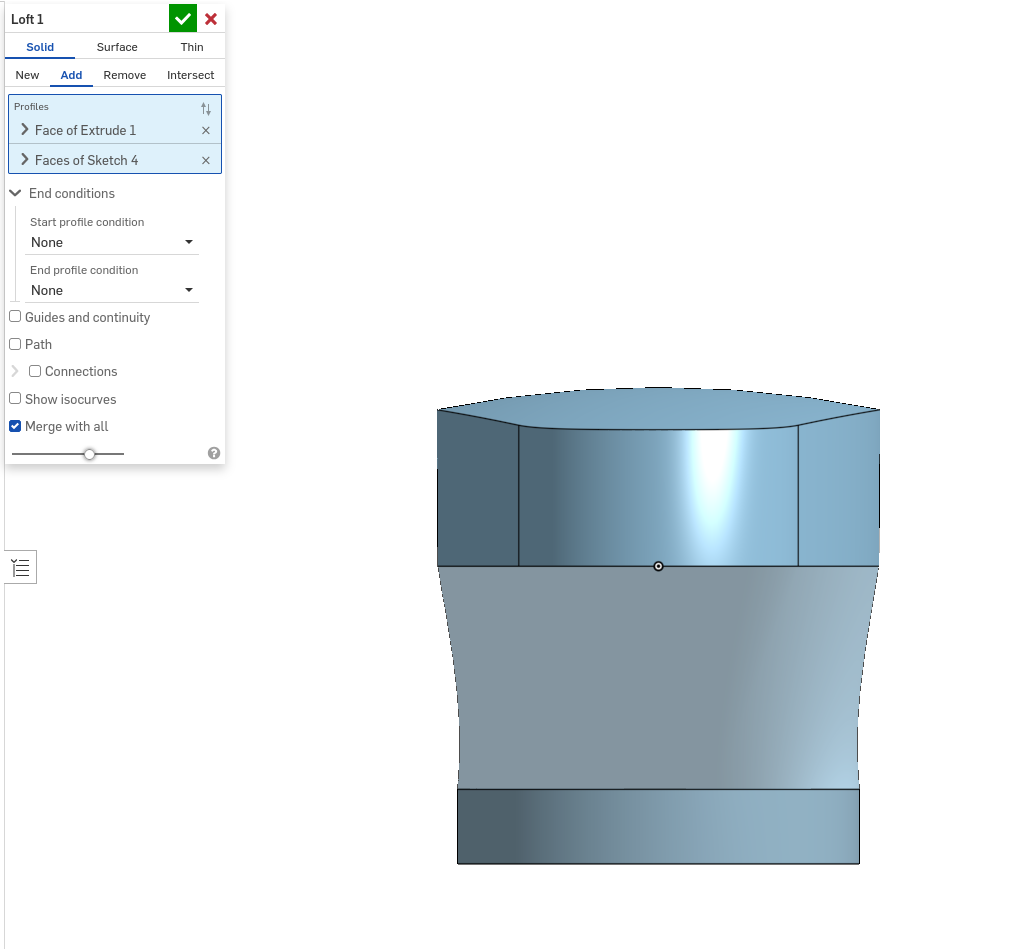Screen dimensions: 1035x949
Task: Choose the Intersect operation tab
Action: click(190, 75)
